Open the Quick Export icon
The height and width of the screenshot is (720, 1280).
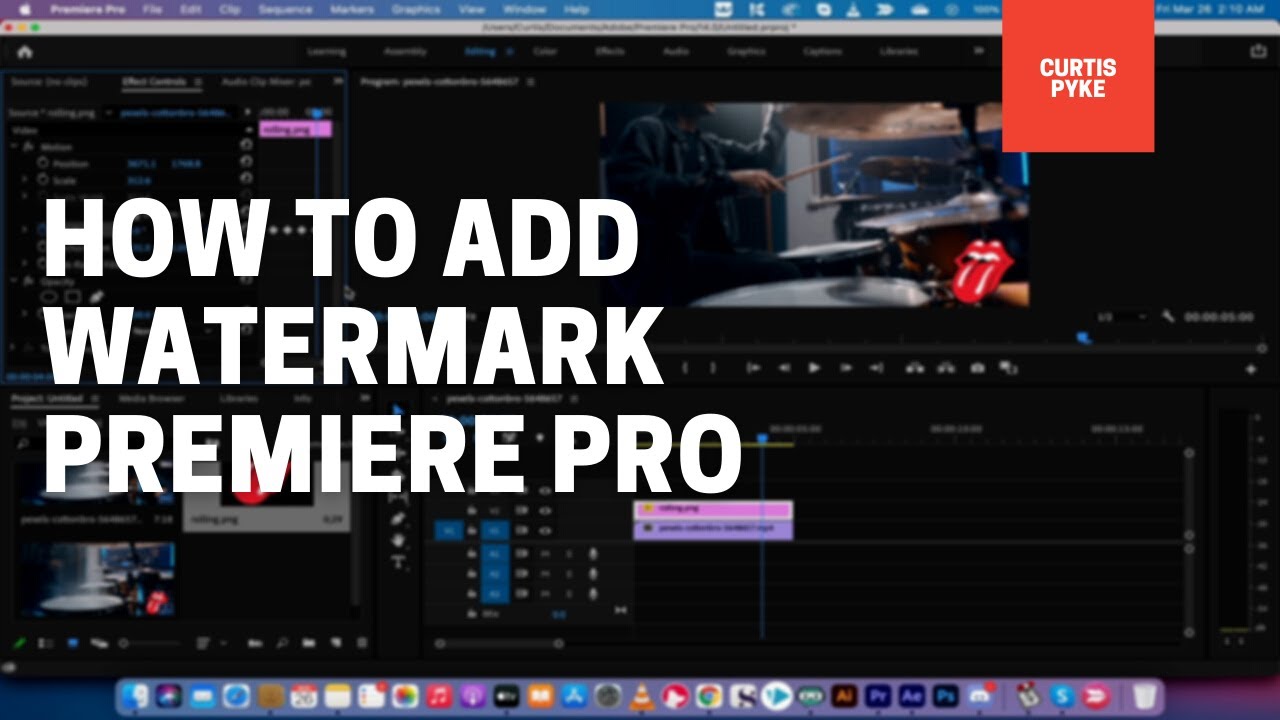tap(1258, 51)
